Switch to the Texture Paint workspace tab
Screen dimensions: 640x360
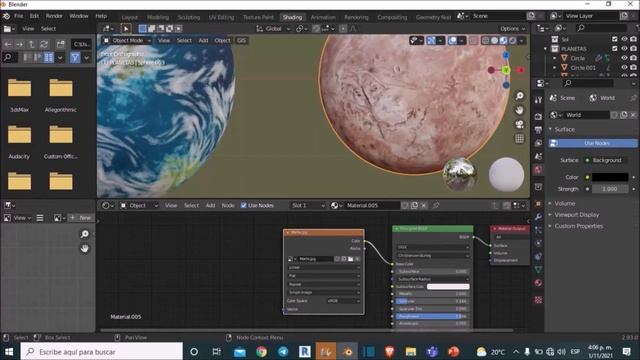click(x=258, y=17)
